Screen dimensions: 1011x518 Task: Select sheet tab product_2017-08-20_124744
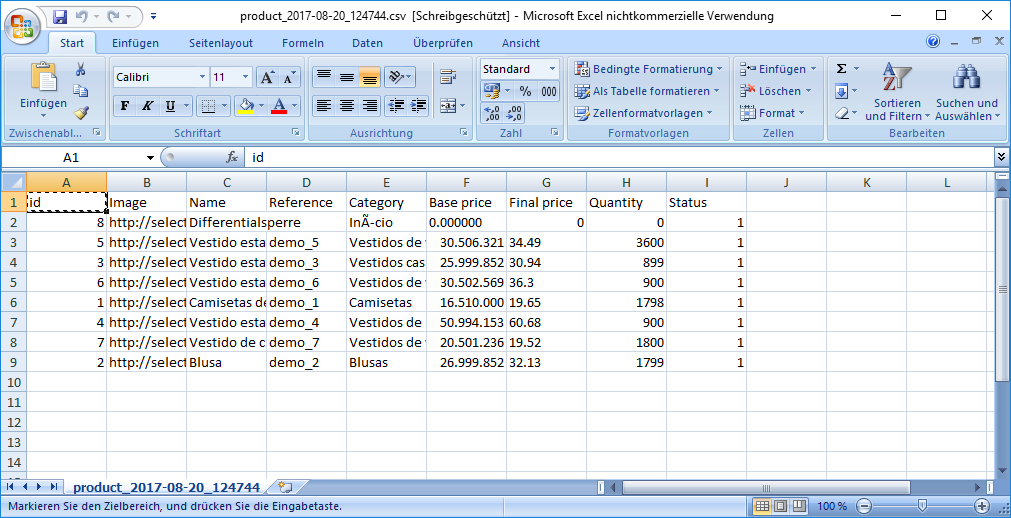tap(166, 488)
